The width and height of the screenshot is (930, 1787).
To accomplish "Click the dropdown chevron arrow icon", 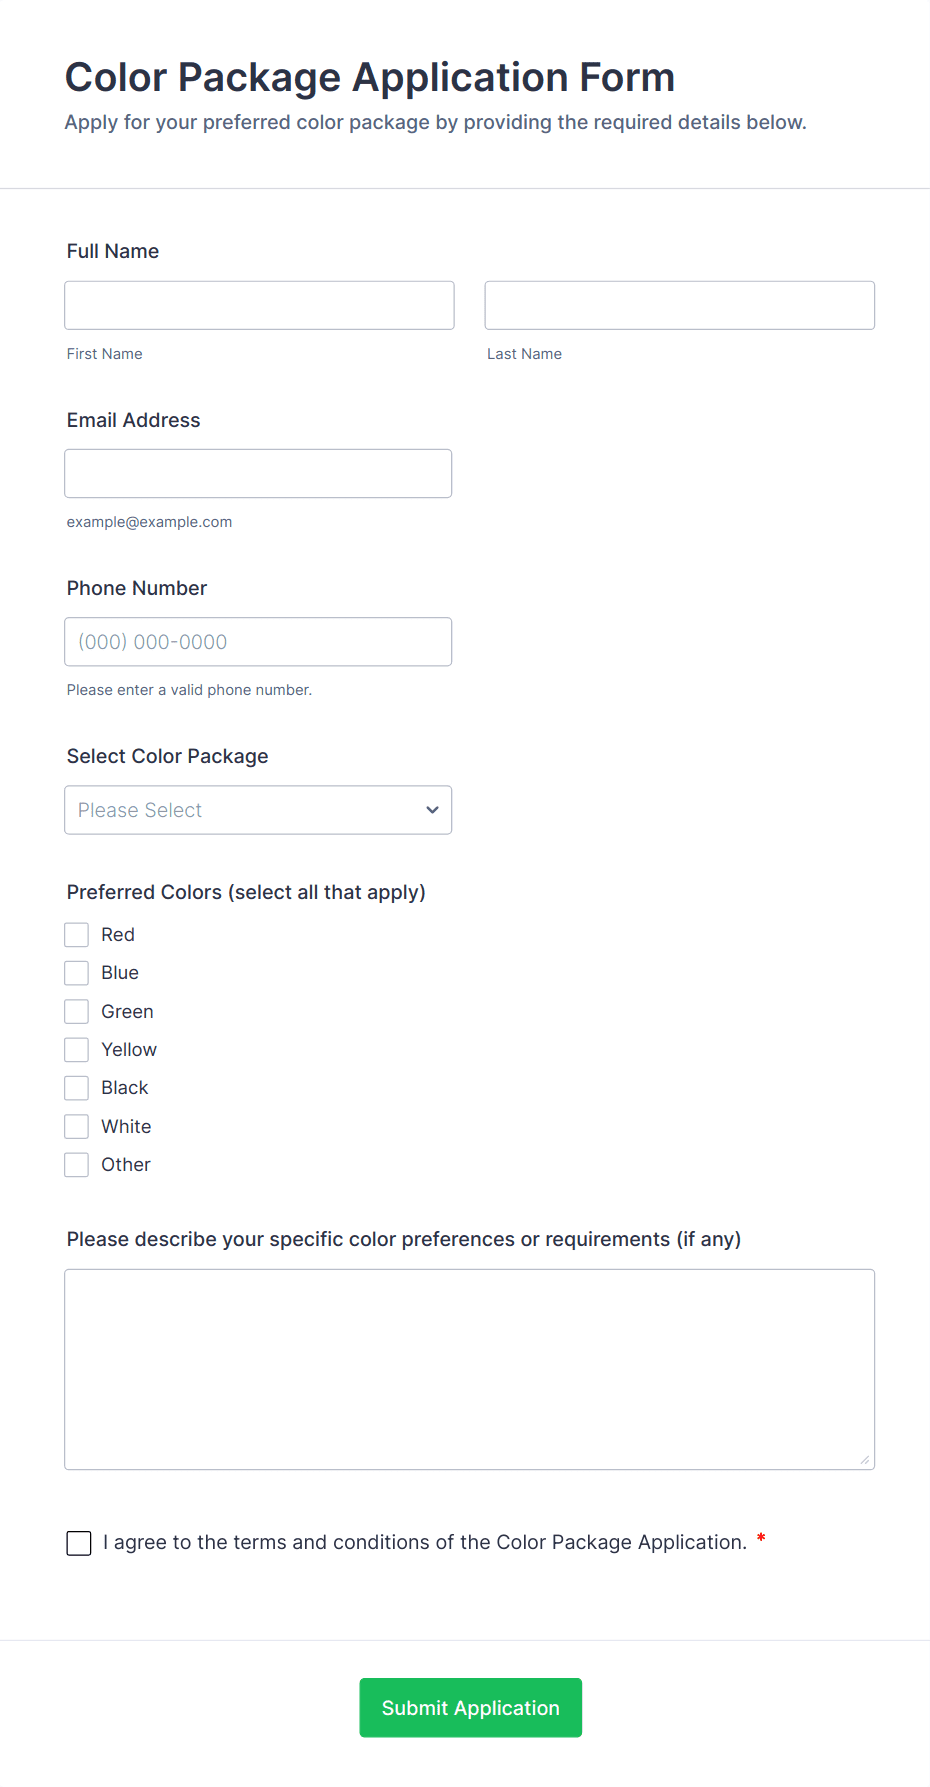I will point(432,810).
